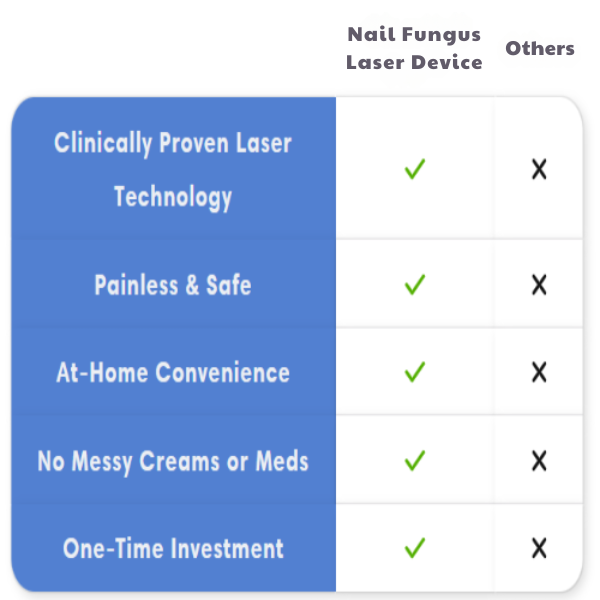This screenshot has width=600, height=600.
Task: Click the X mark for Clinically Proven Laser Technology
Action: 539,170
